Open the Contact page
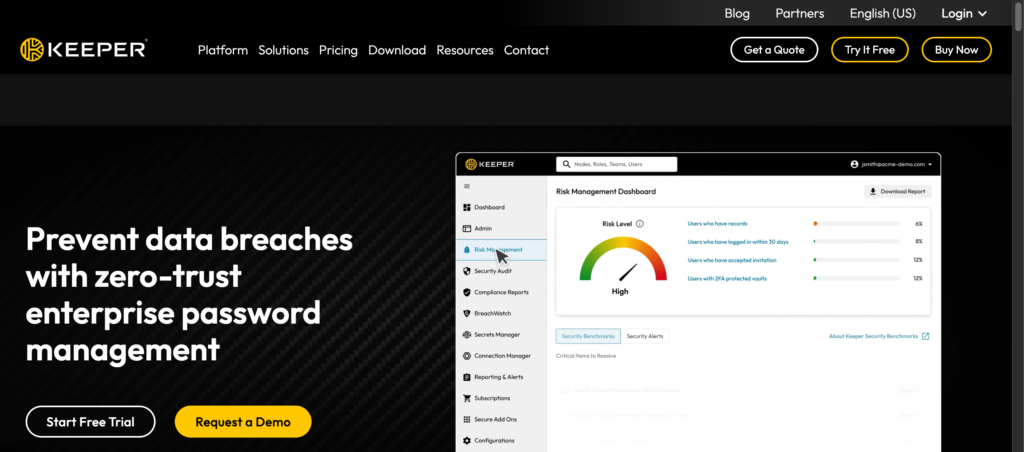Viewport: 1024px width, 452px height. pyautogui.click(x=526, y=50)
